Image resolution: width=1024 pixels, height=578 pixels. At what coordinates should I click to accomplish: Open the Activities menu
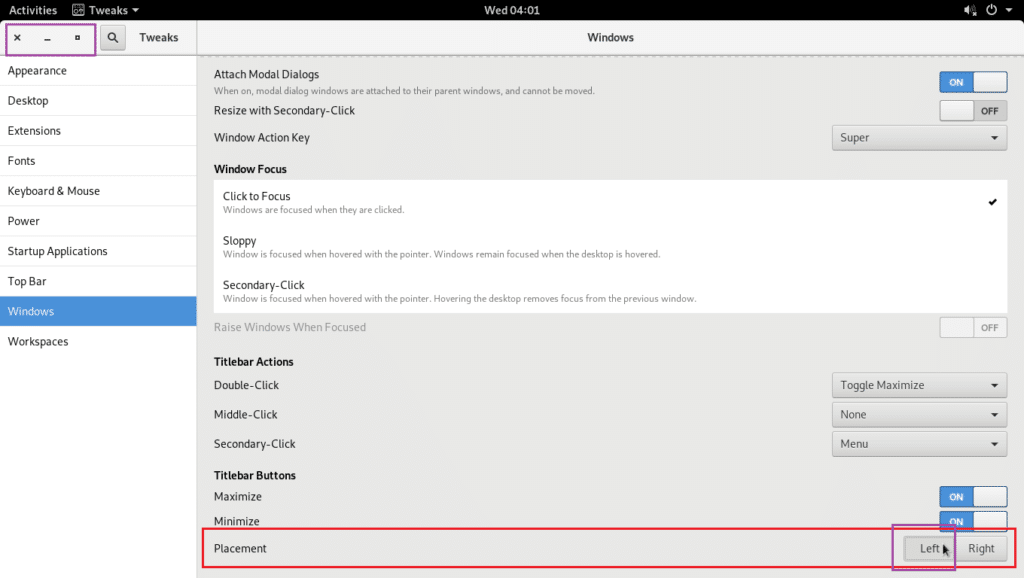pyautogui.click(x=33, y=10)
